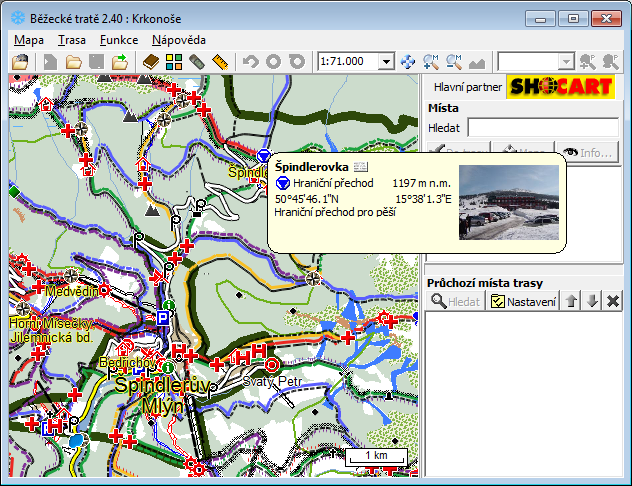632x486 pixels.
Task: Click the first magnifier zoom icon
Action: [432, 62]
